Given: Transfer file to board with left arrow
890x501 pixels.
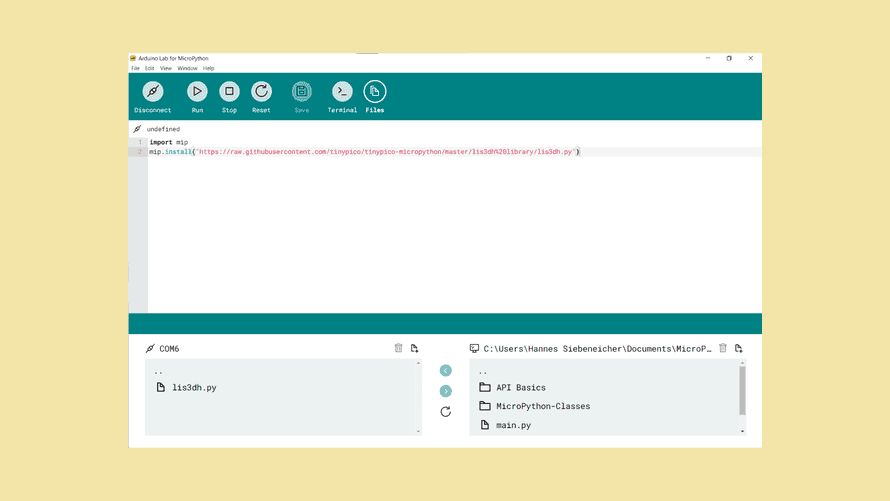Looking at the screenshot, I should tap(445, 371).
